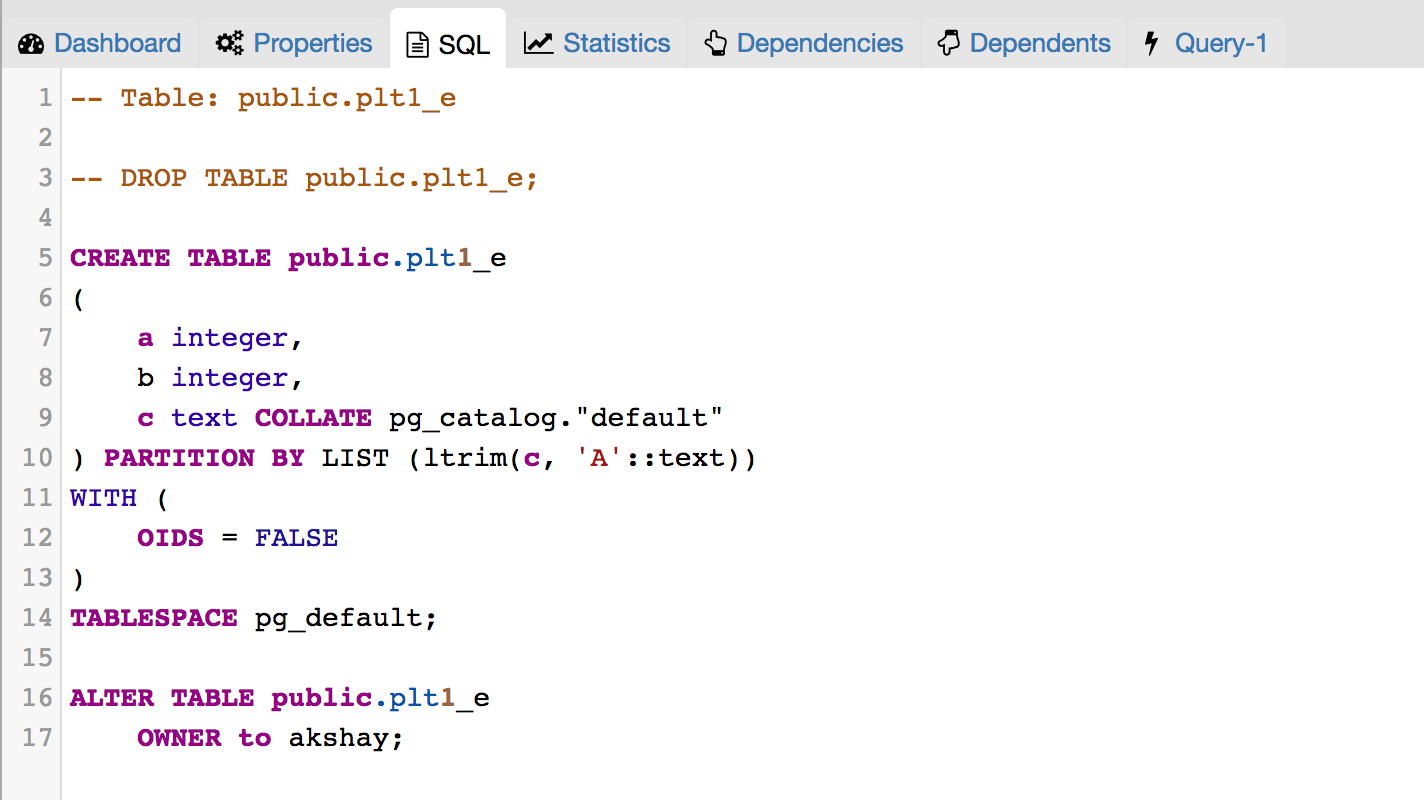
Task: Place cursor on the PARTITION keyword
Action: point(179,458)
